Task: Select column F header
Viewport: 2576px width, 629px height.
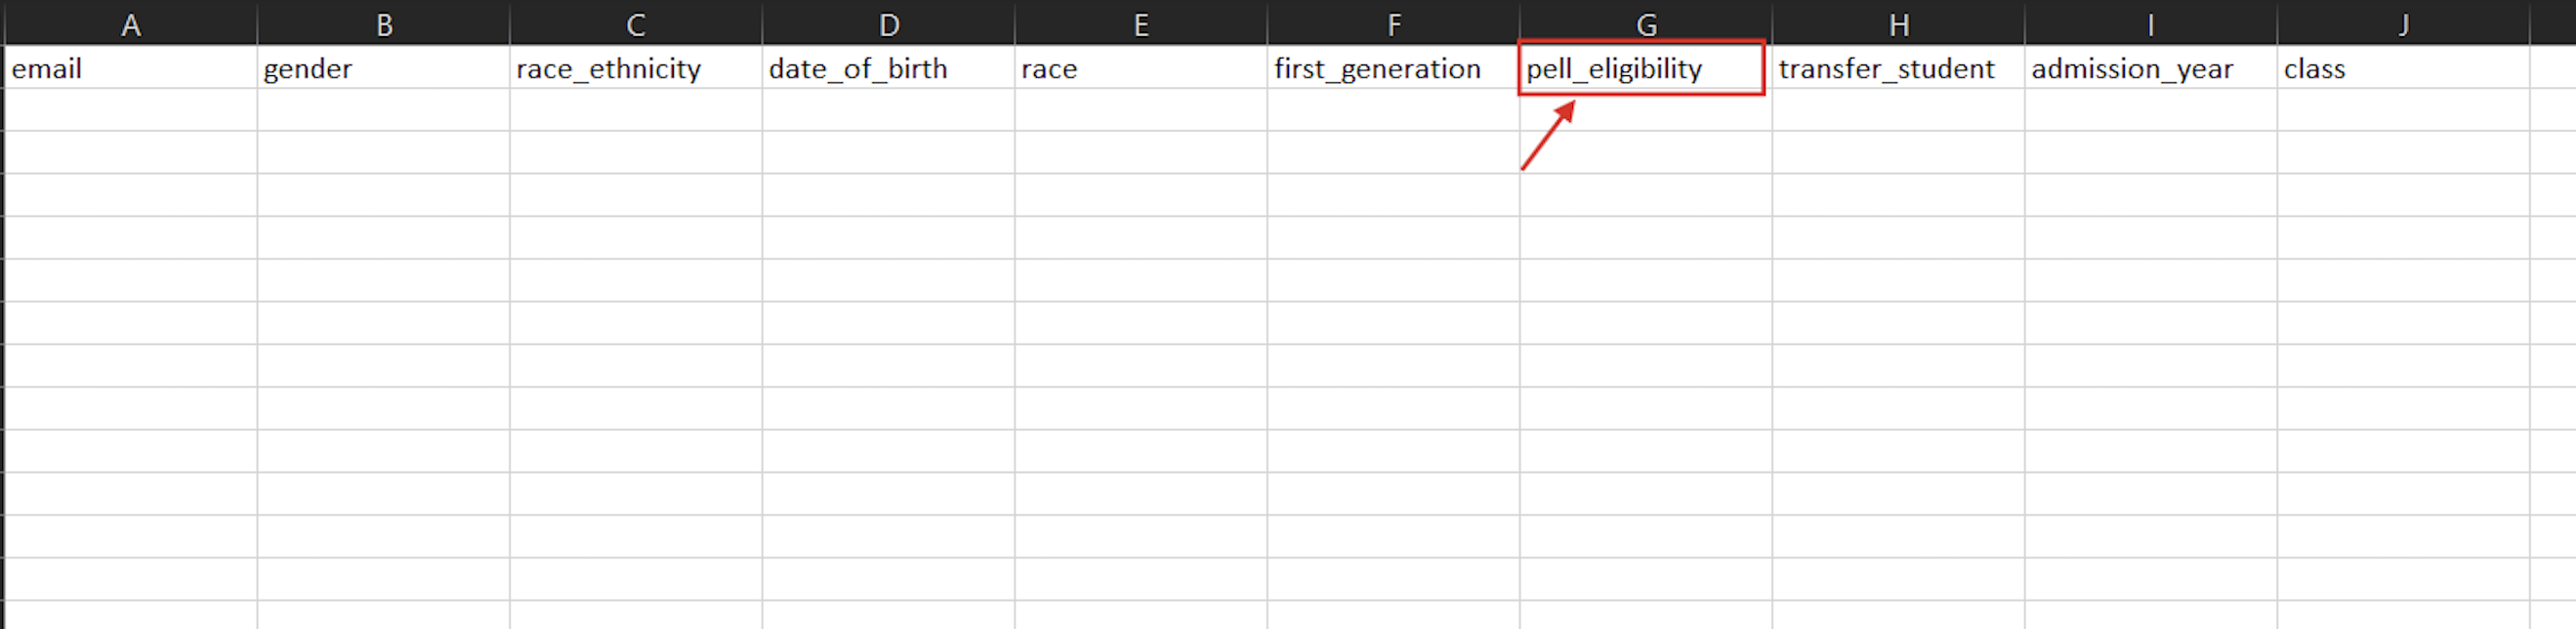Action: (x=1394, y=24)
